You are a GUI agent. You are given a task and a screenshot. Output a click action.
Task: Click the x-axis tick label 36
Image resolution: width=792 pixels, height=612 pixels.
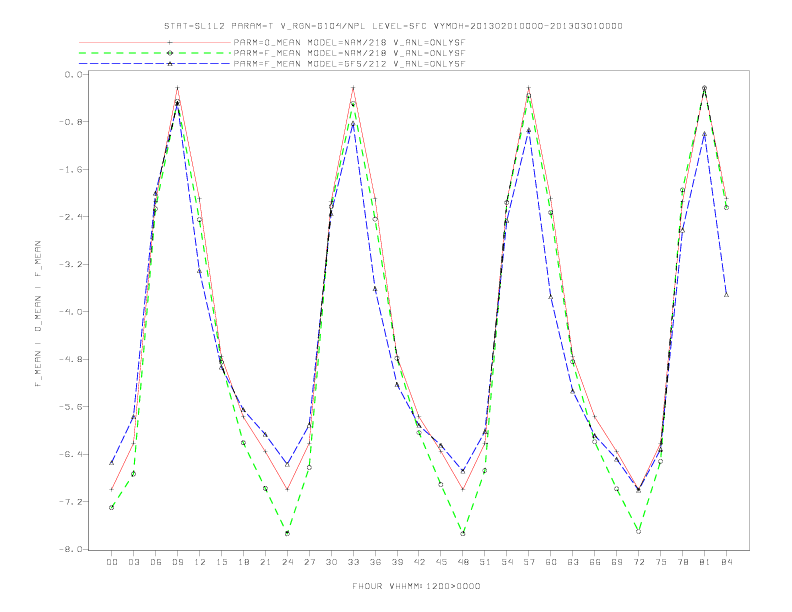pos(375,562)
